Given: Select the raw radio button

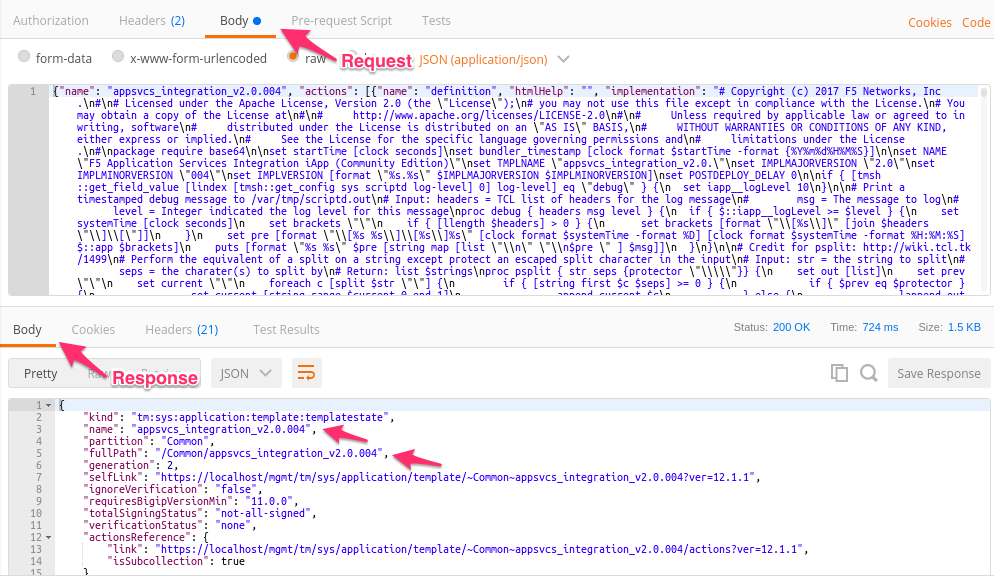Looking at the screenshot, I should (293, 56).
